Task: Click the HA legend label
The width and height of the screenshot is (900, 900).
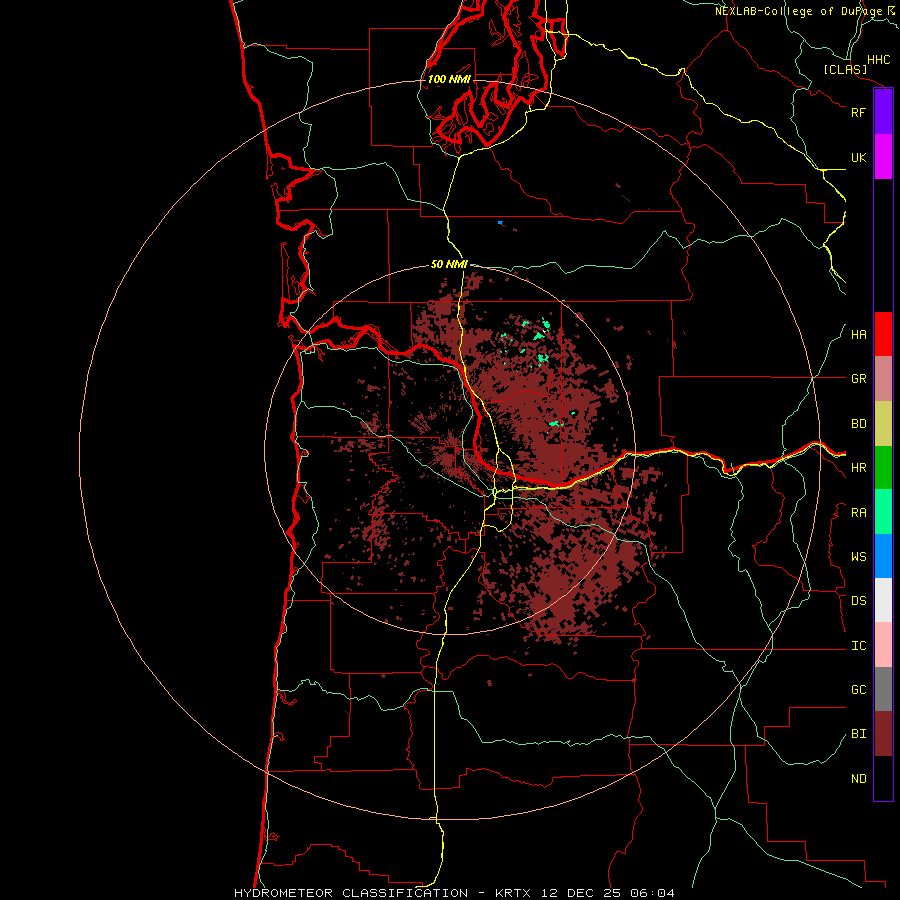Action: (859, 335)
